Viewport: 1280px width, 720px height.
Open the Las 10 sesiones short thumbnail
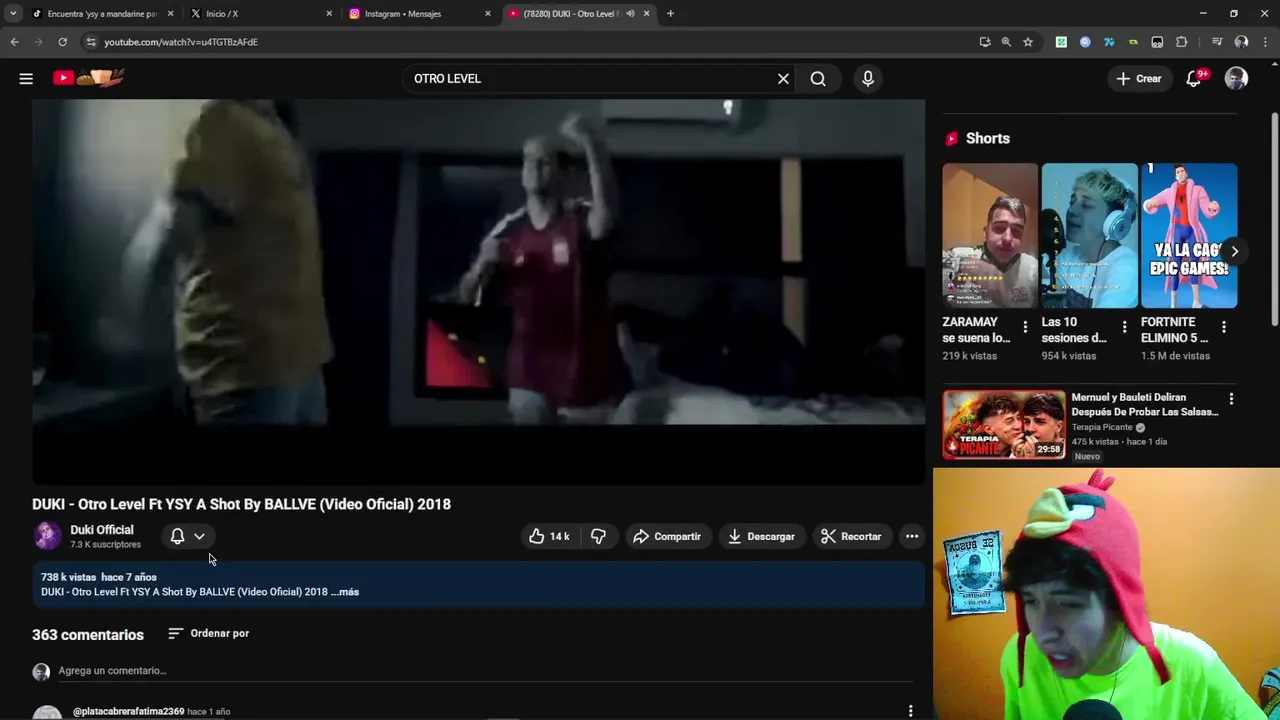coord(1089,235)
